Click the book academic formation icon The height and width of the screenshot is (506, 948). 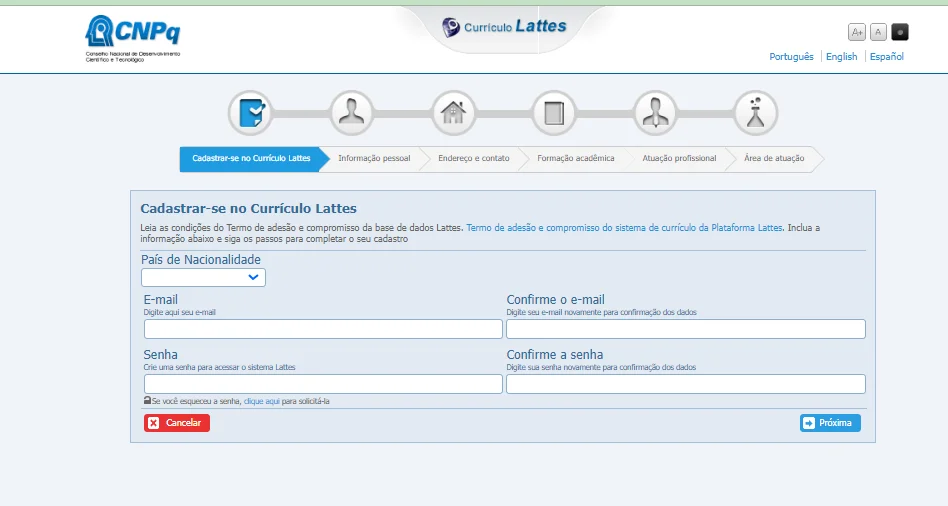point(554,112)
